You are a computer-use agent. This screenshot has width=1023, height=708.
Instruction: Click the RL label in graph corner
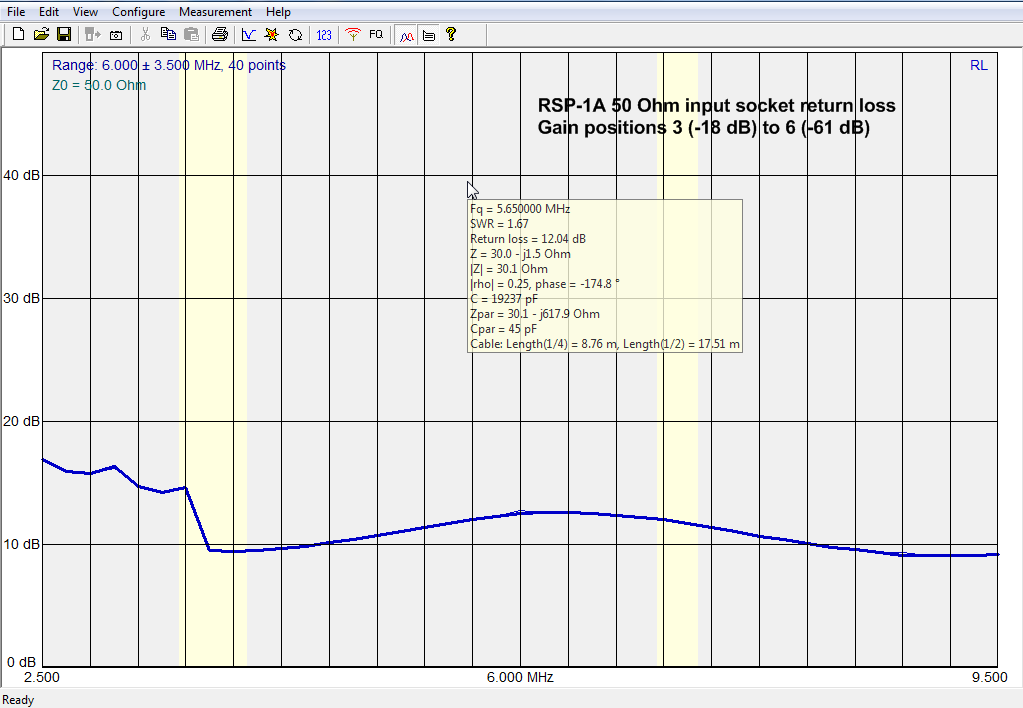[x=979, y=65]
